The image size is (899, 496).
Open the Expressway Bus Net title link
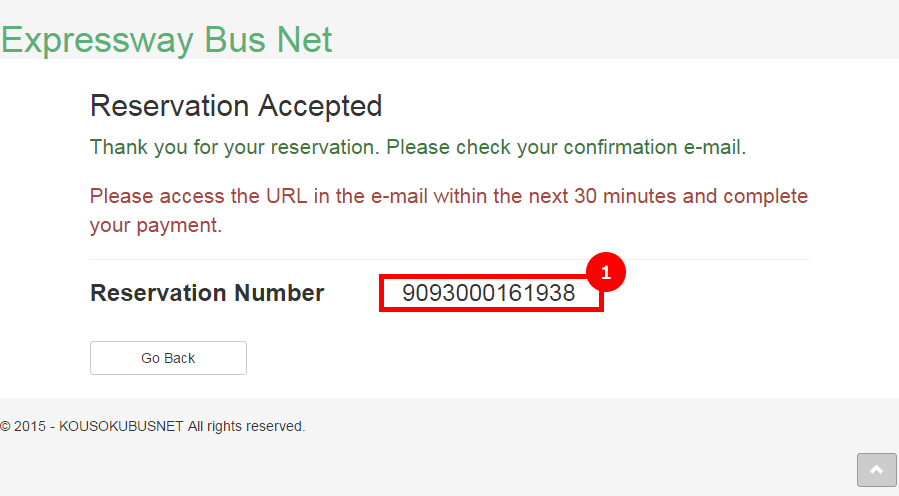tap(166, 40)
